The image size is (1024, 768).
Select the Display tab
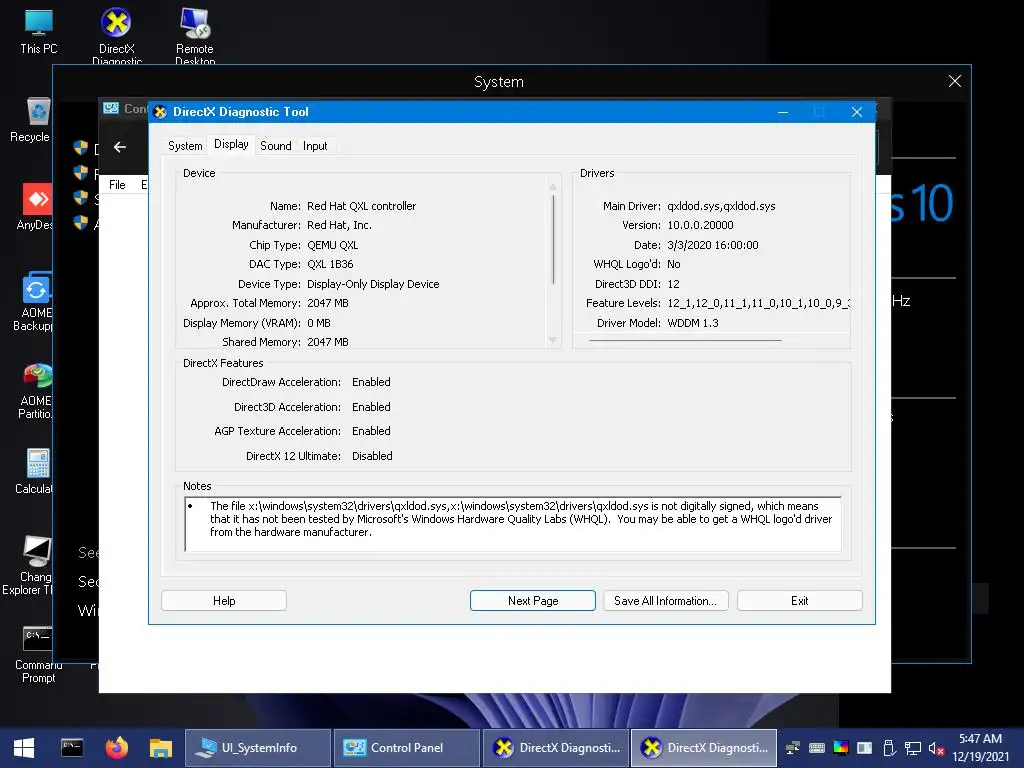point(231,144)
